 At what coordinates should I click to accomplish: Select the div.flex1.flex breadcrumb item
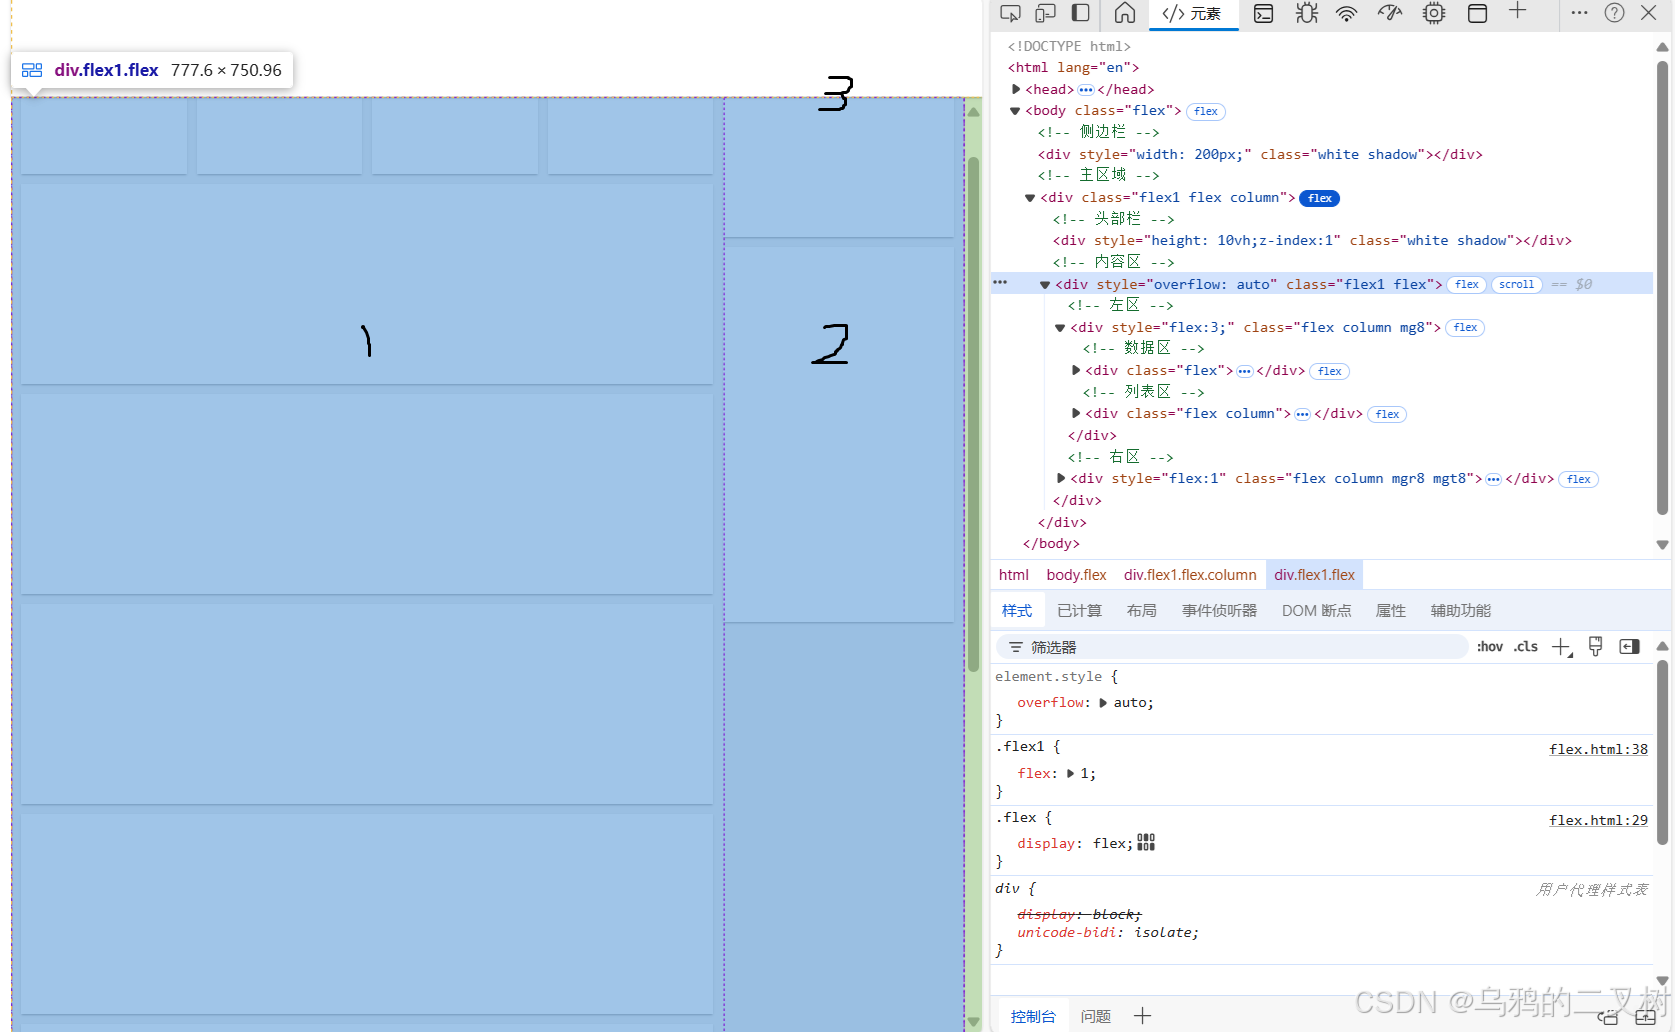click(1314, 574)
